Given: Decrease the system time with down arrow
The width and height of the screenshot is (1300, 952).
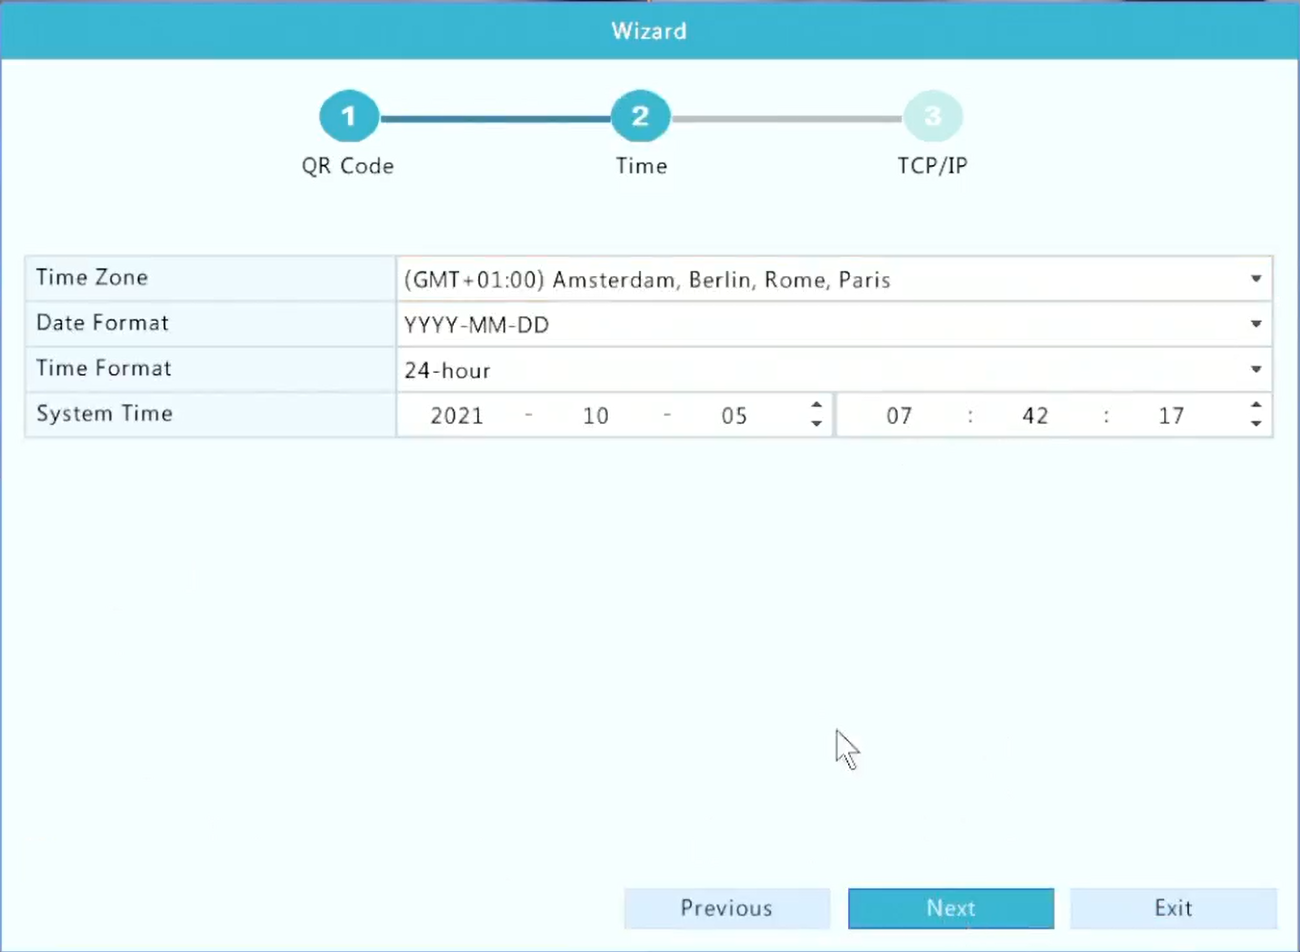Looking at the screenshot, I should point(1256,424).
